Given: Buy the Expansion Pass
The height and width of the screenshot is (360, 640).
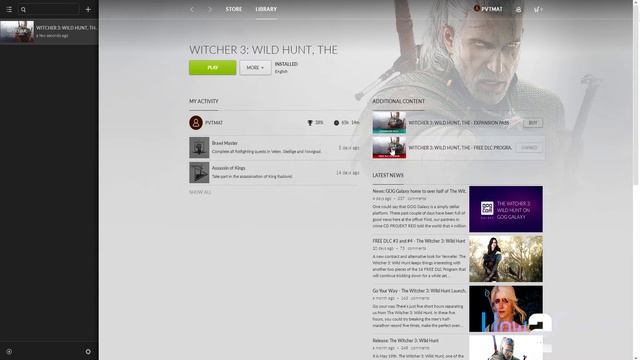Looking at the screenshot, I should click(533, 123).
